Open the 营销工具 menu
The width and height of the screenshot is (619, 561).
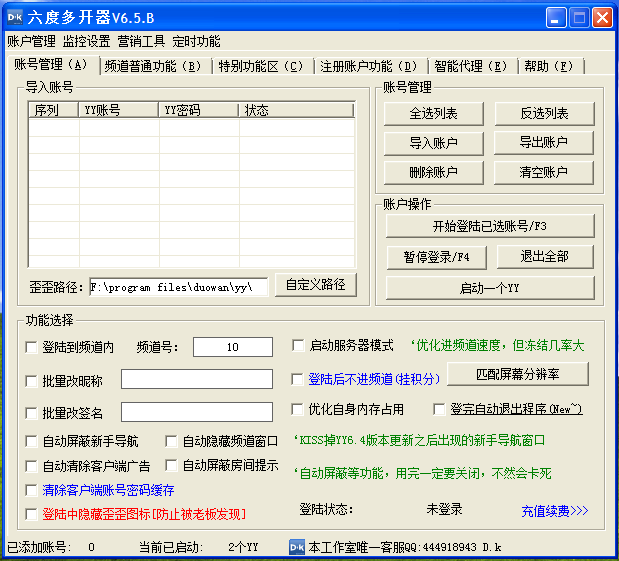(x=141, y=42)
